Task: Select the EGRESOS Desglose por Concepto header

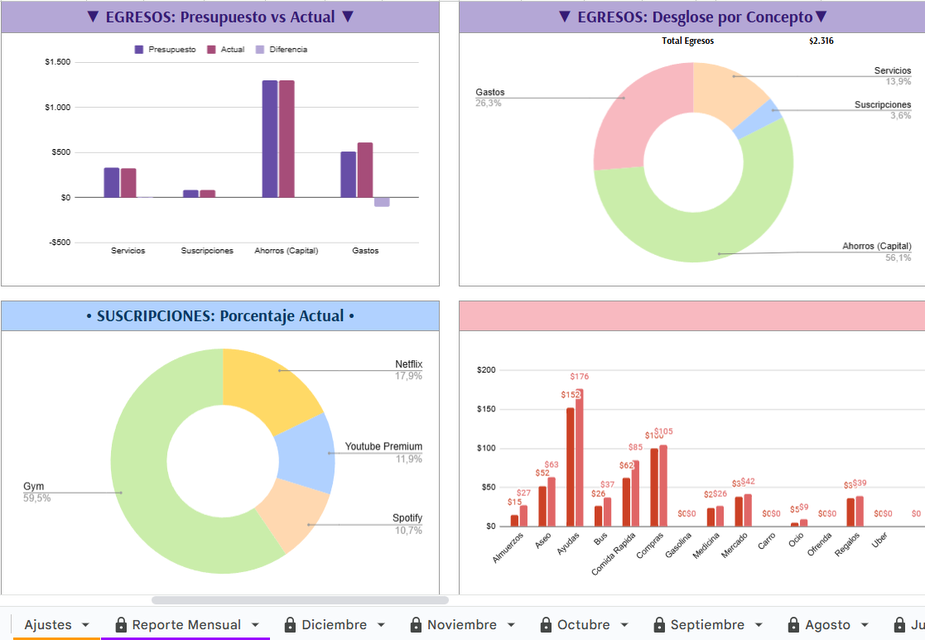Action: tap(692, 17)
